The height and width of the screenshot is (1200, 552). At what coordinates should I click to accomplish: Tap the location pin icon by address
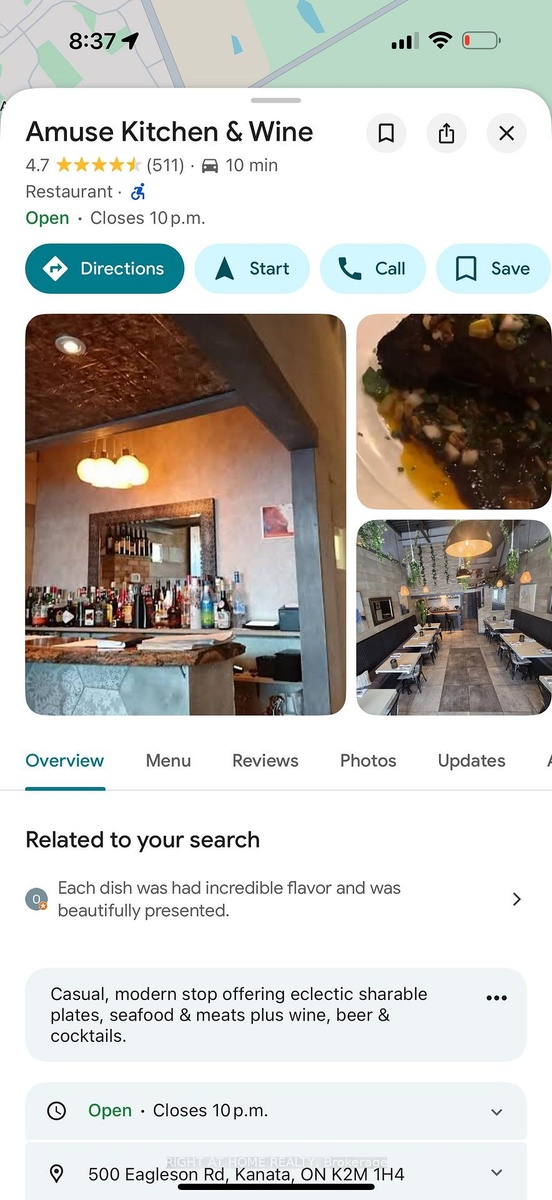57,1173
